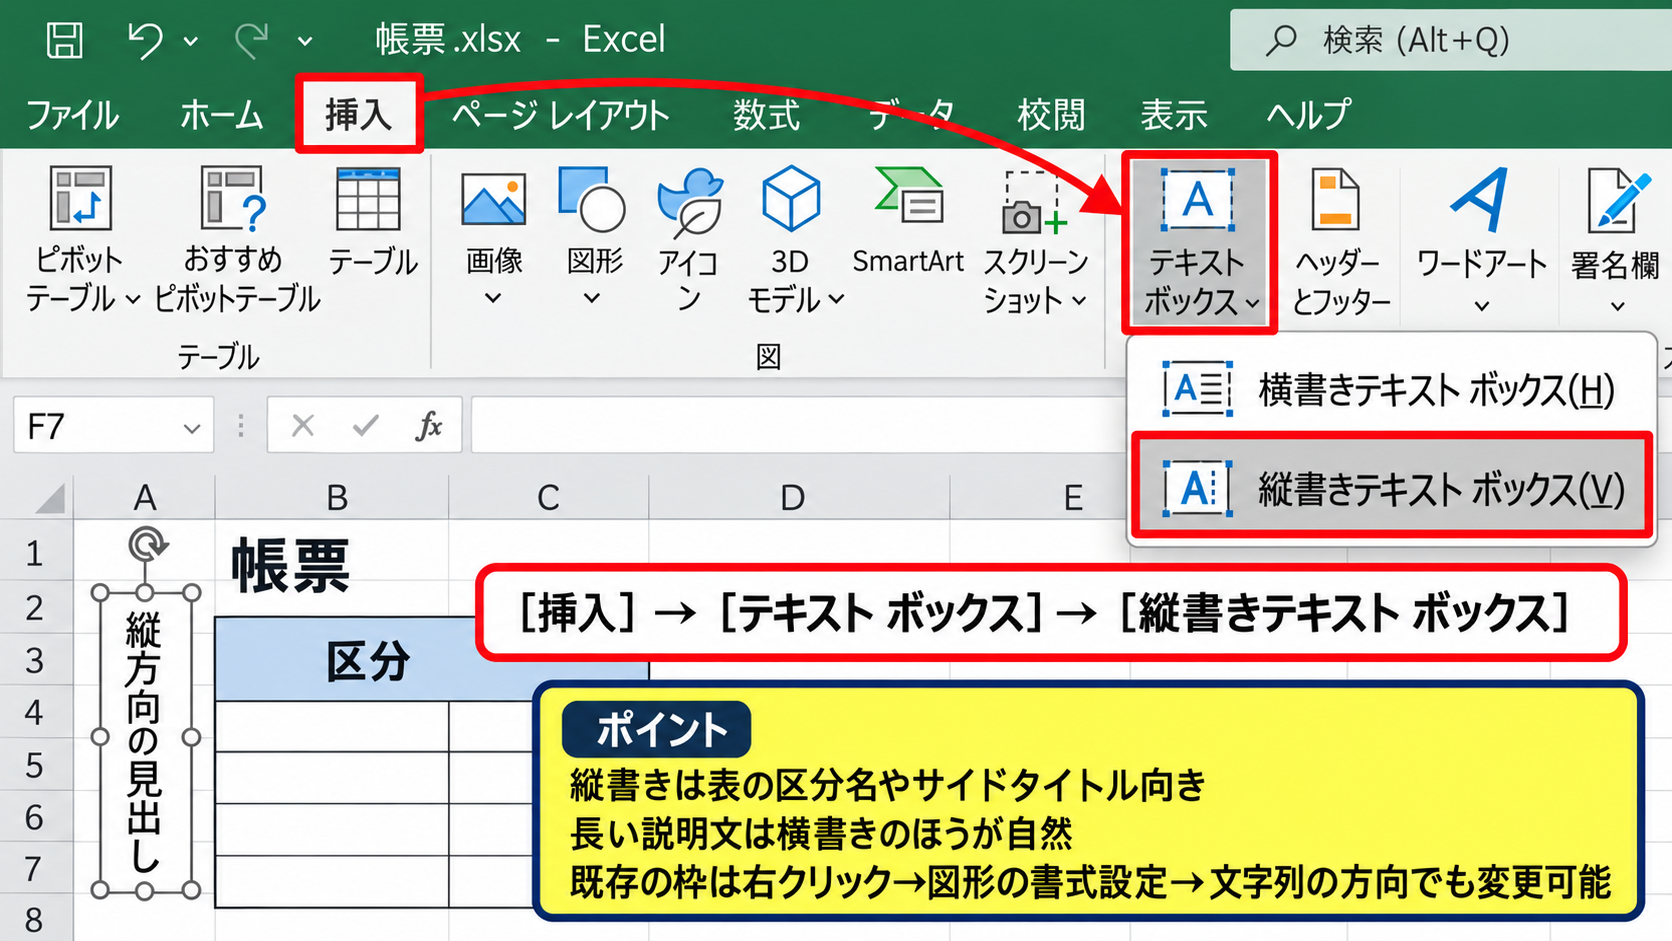Open the Undo history dropdown arrow
Screen dimensions: 1672x941
191,41
